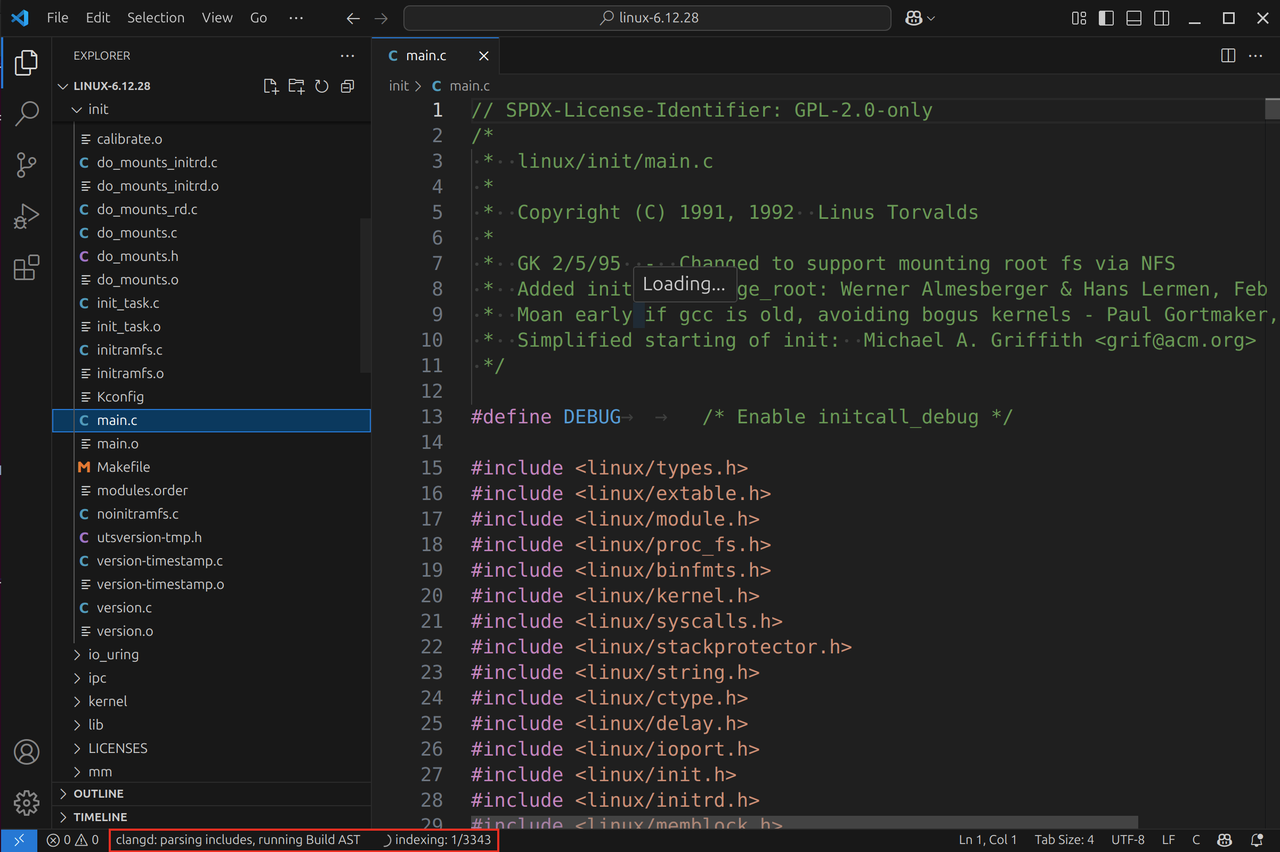Open the Edit menu
The image size is (1280, 852).
pyautogui.click(x=98, y=18)
